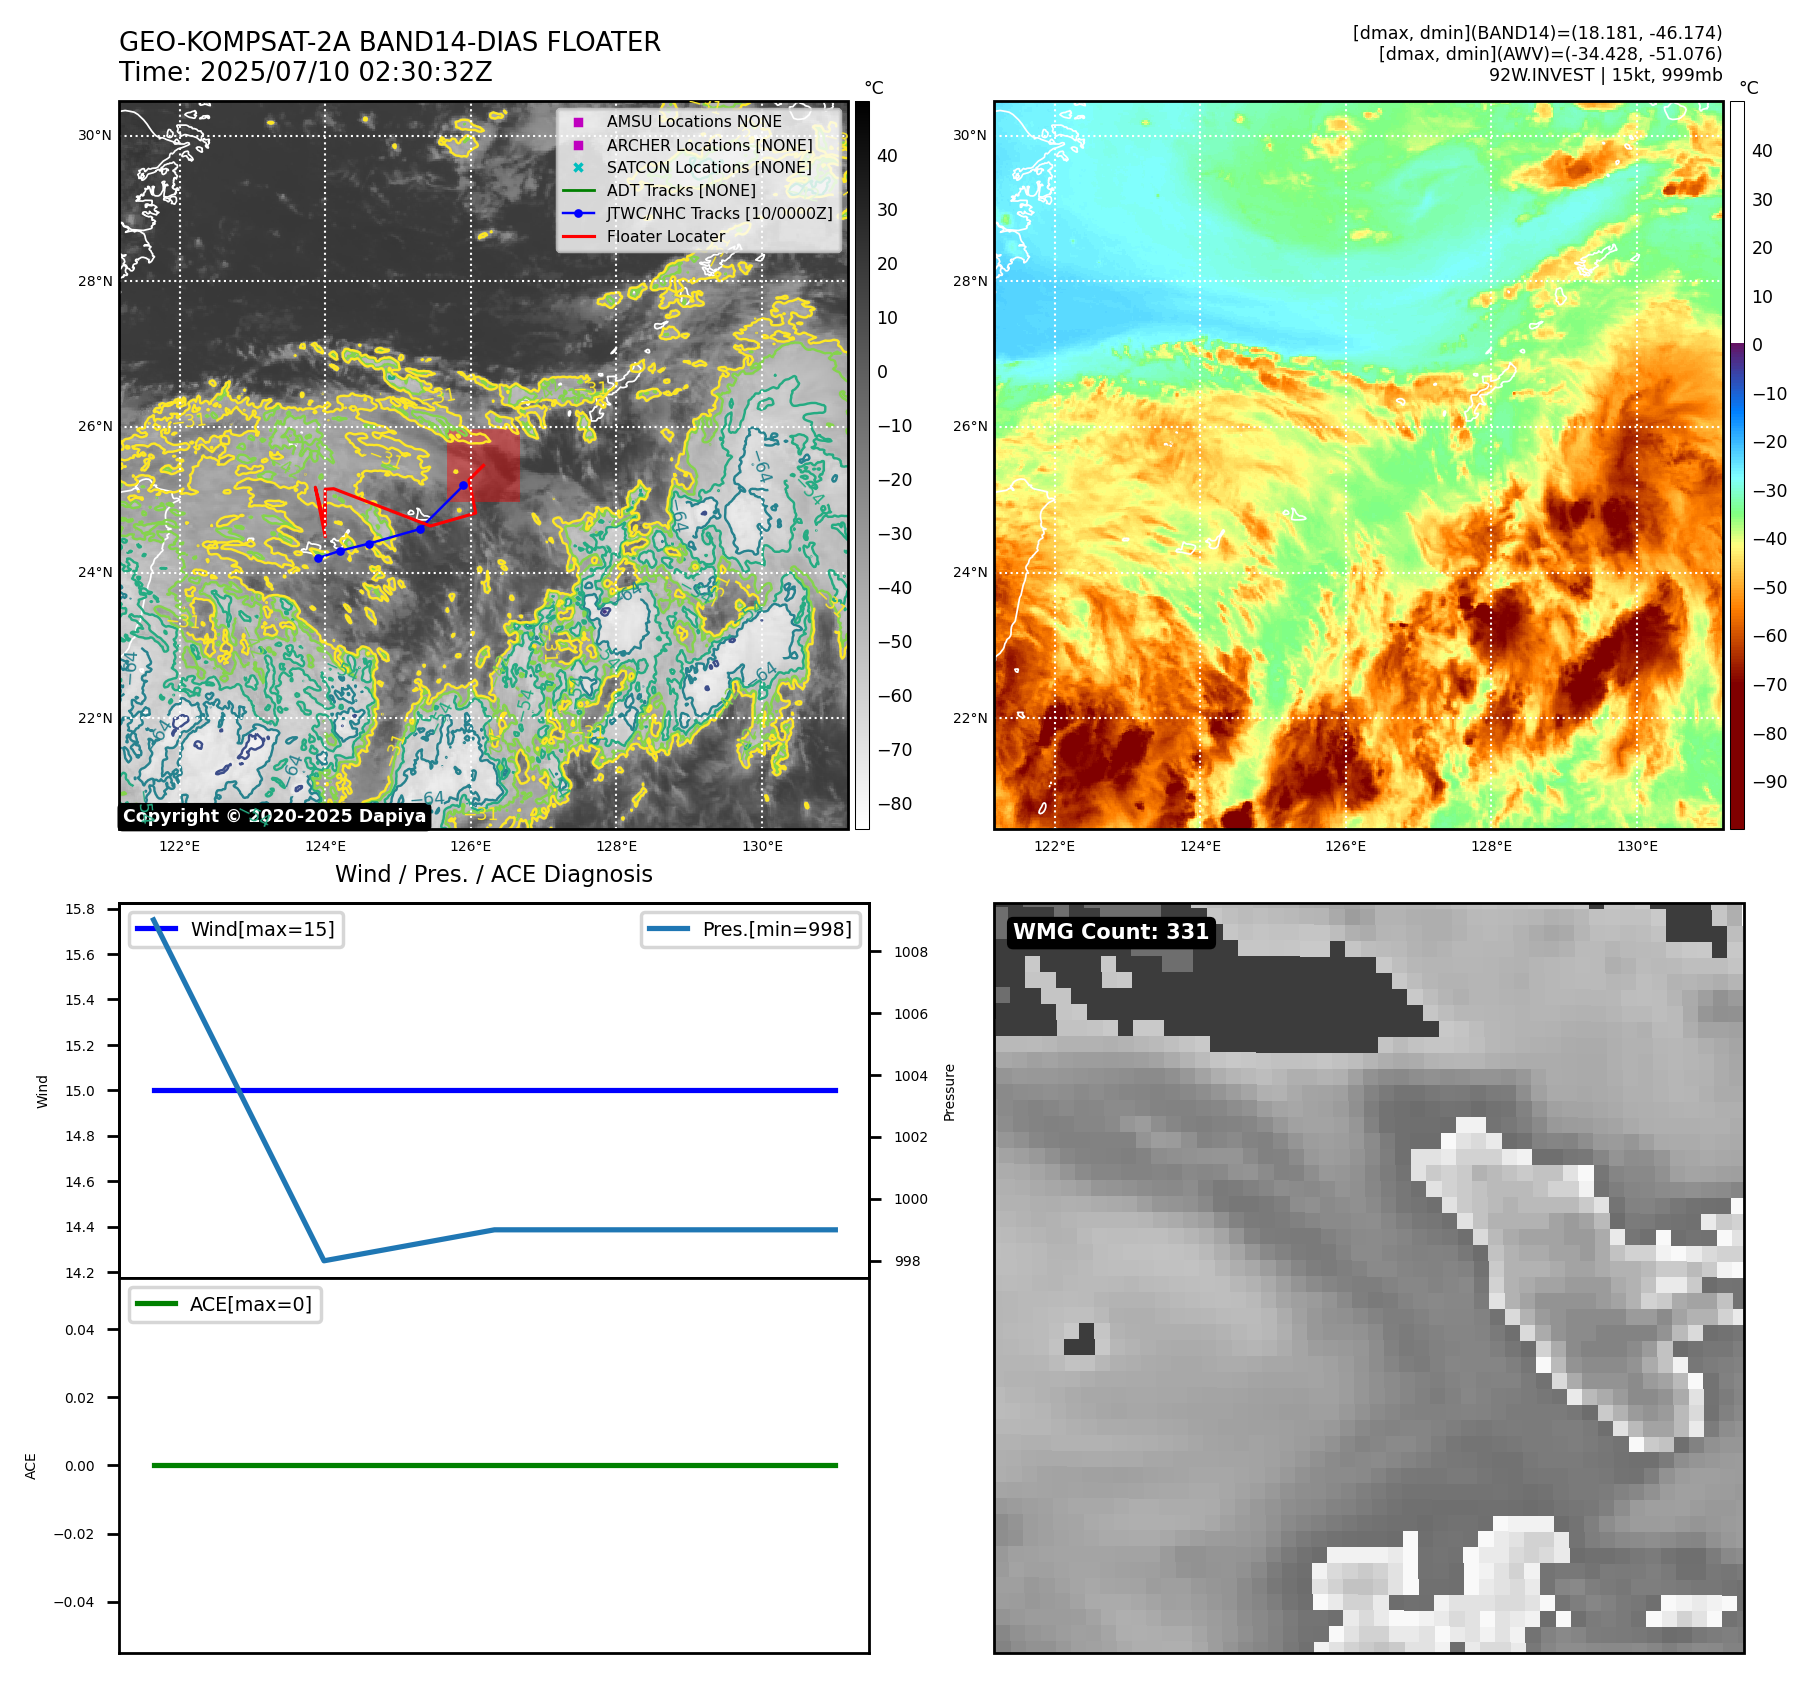Click the '22°N' latitude label on right map
This screenshot has width=1813, height=1690.
(x=970, y=718)
